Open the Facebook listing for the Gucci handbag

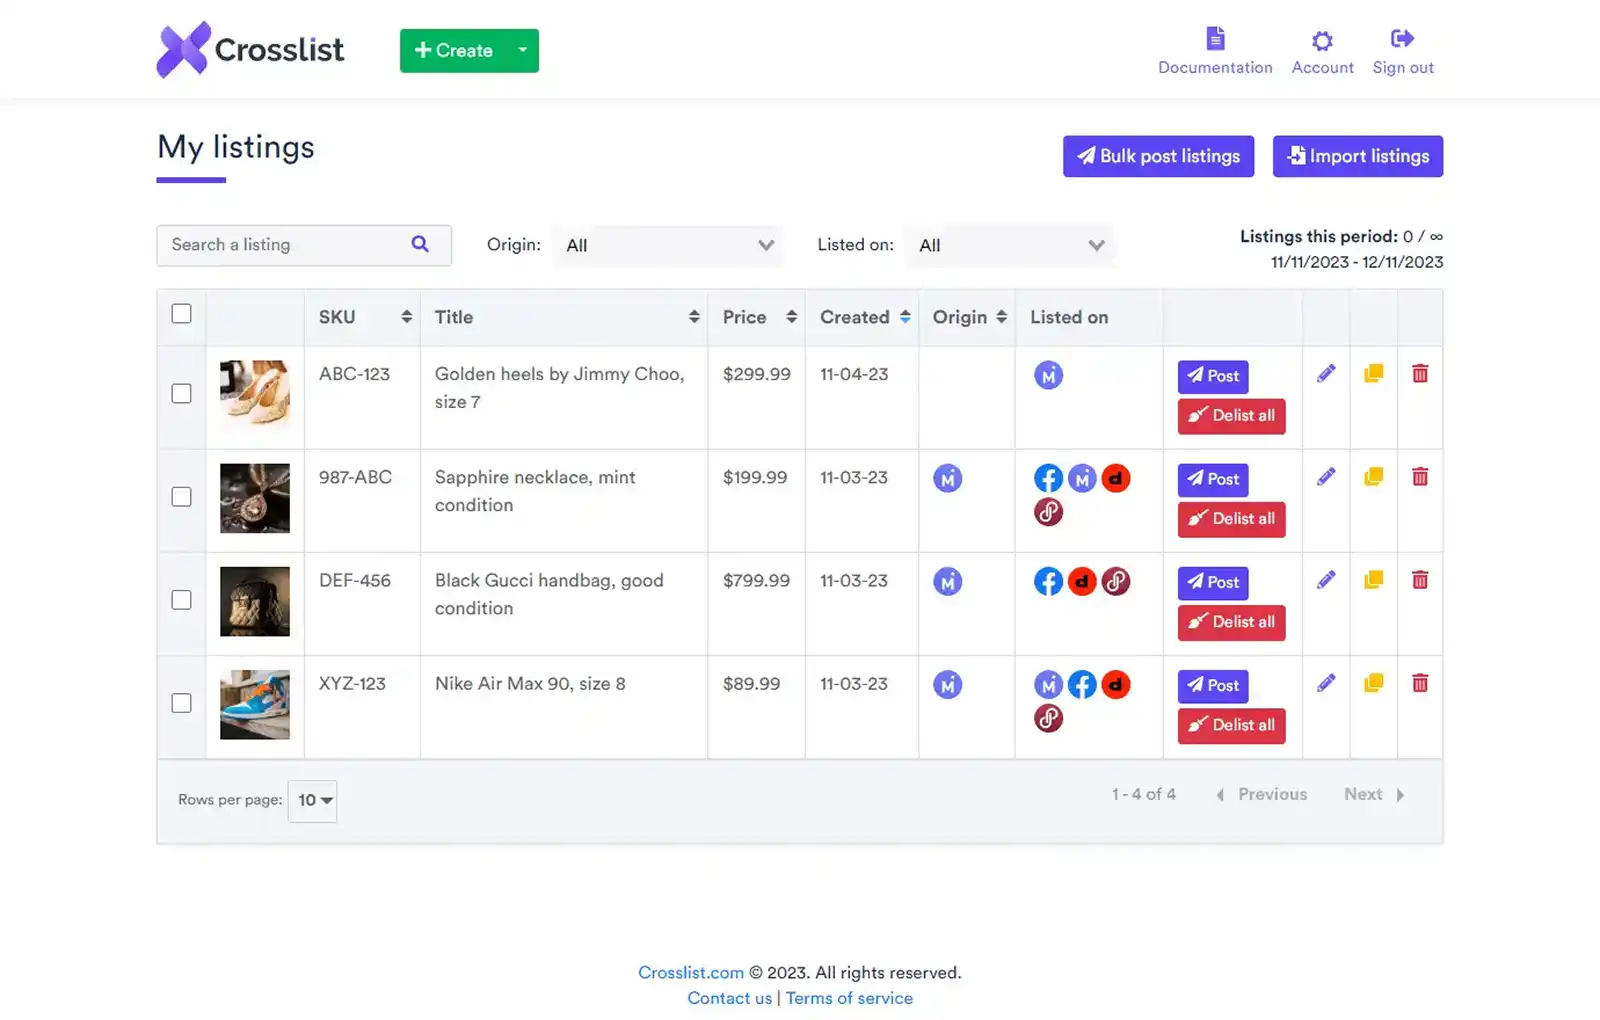pyautogui.click(x=1048, y=580)
